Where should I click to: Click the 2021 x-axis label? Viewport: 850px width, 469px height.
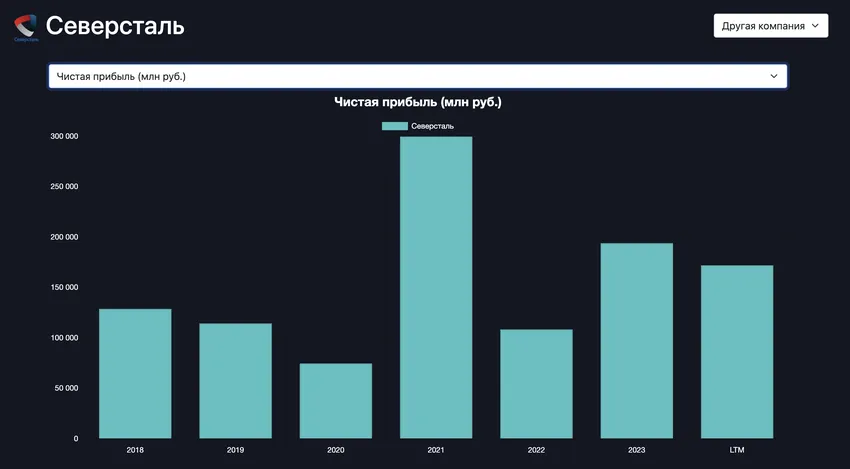[x=436, y=450]
